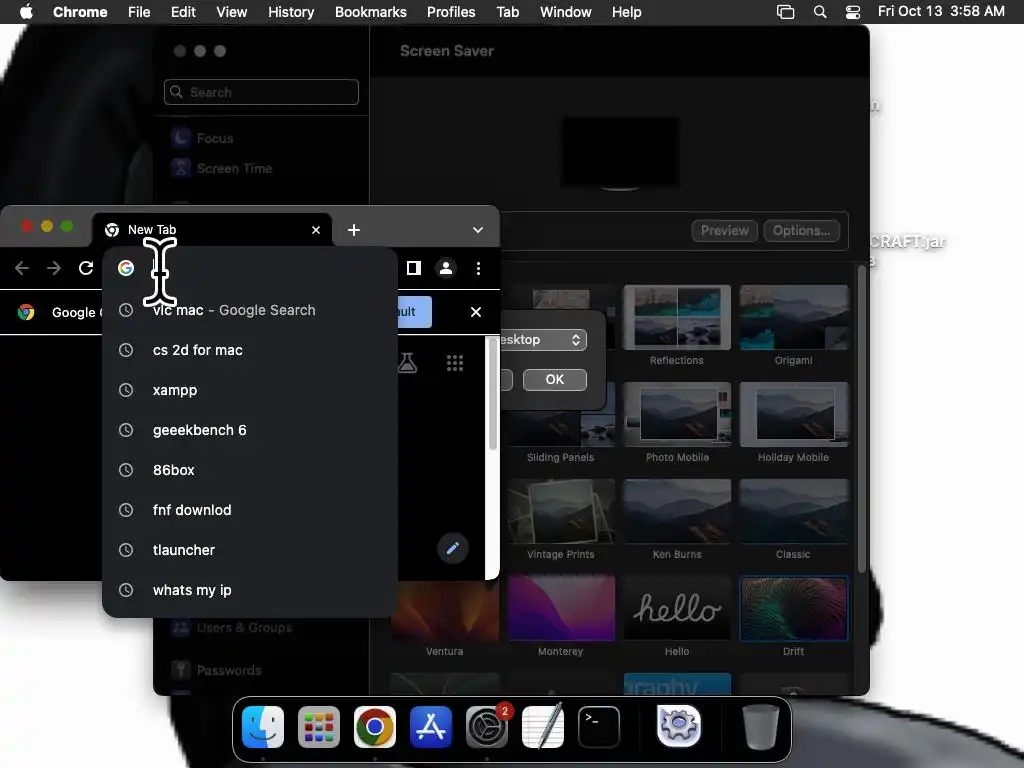Expand Chrome tab search chevron
This screenshot has width=1024, height=768.
(x=478, y=230)
